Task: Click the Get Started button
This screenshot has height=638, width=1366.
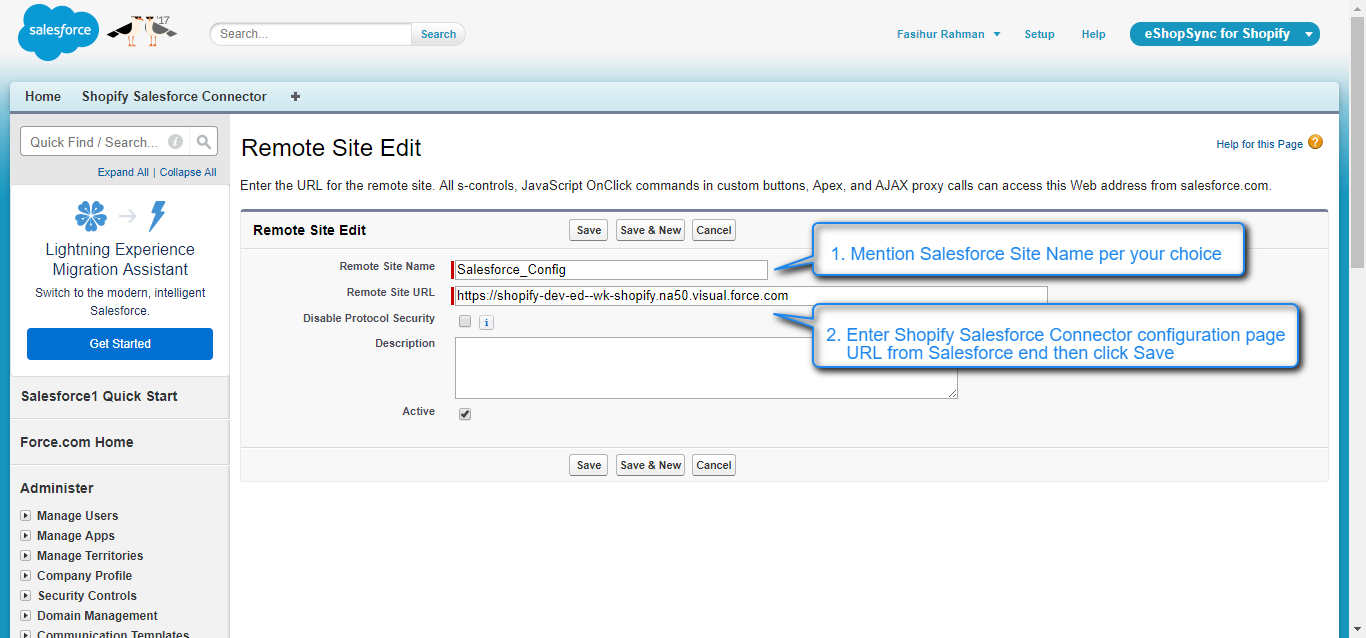Action: coord(120,344)
